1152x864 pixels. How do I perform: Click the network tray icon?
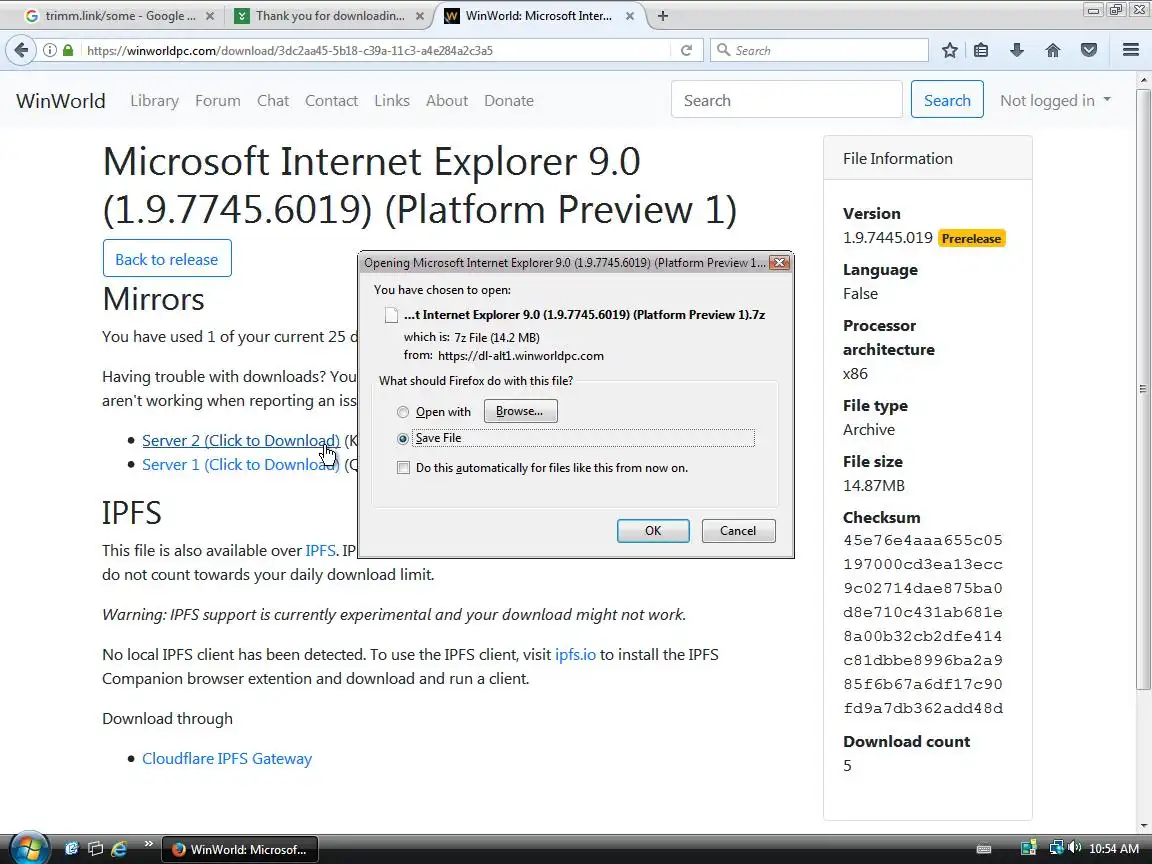[x=1056, y=848]
